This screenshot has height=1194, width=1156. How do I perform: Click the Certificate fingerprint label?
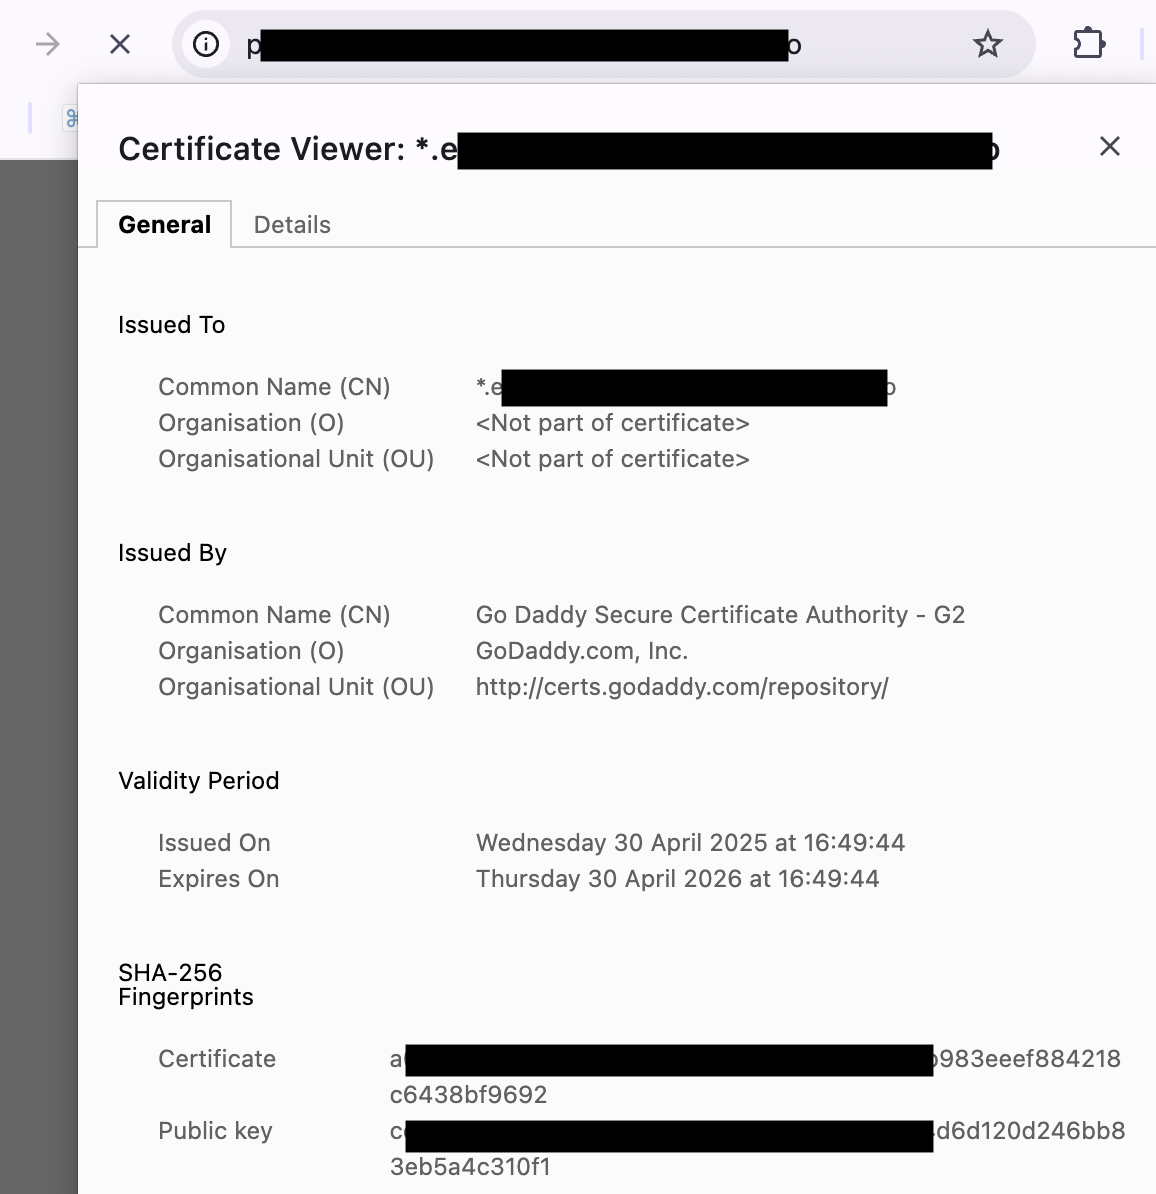pos(217,1058)
